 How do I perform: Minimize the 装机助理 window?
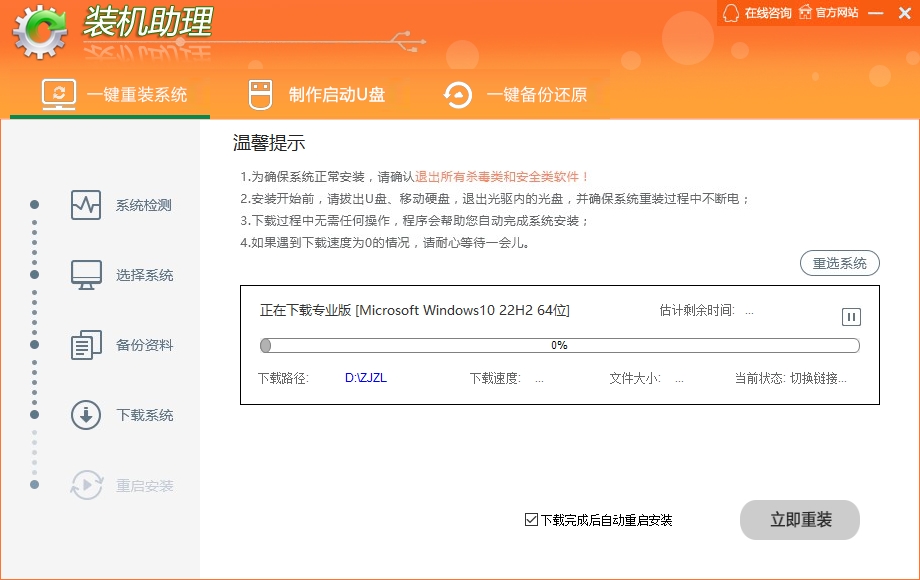coord(876,13)
